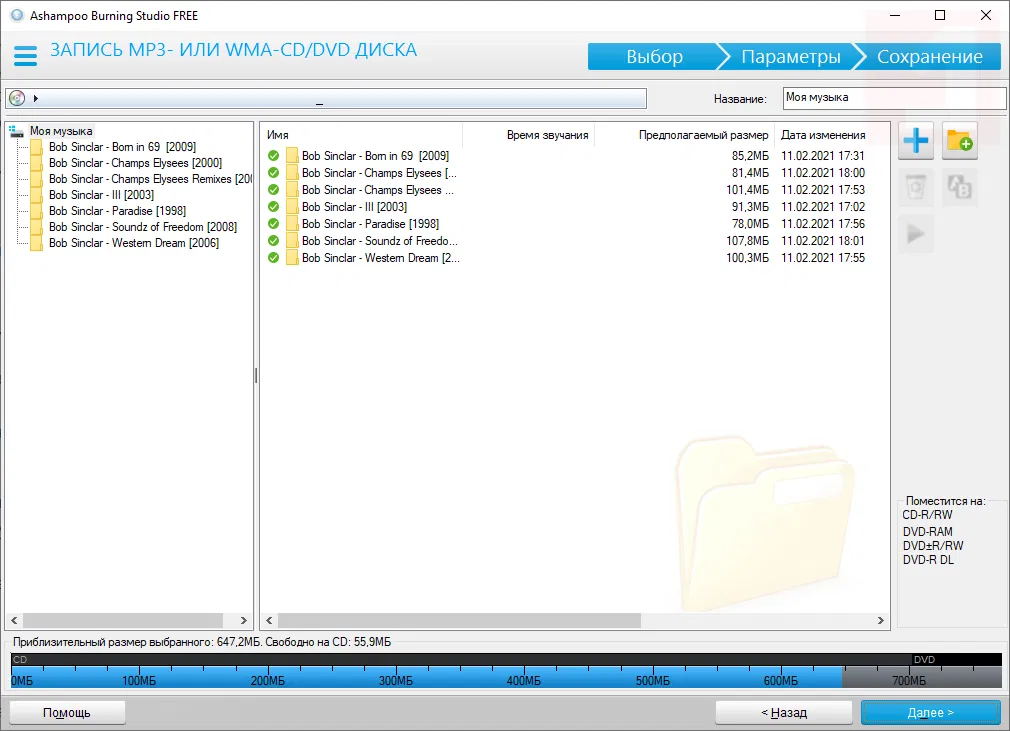Select Bob Sinclar - Born in 69 tree item
The width and height of the screenshot is (1010, 731).
(x=122, y=147)
